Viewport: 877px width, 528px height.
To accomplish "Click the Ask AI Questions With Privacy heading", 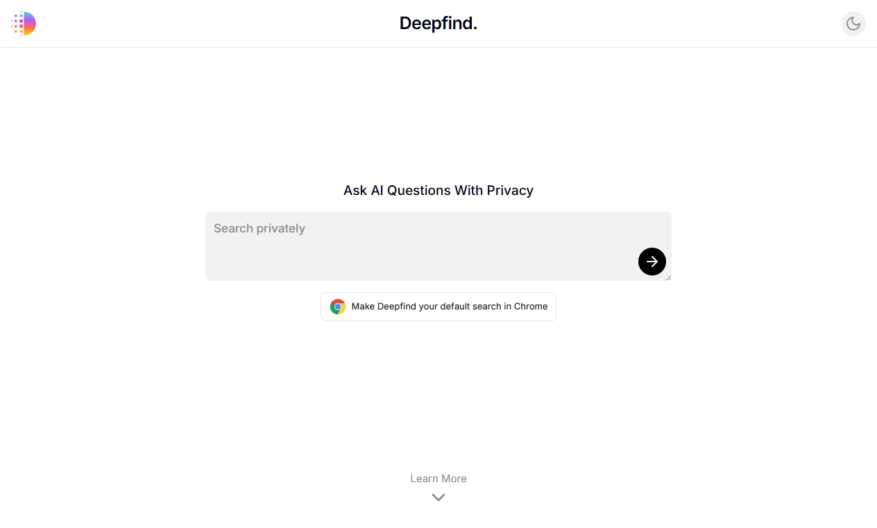I will pos(438,190).
